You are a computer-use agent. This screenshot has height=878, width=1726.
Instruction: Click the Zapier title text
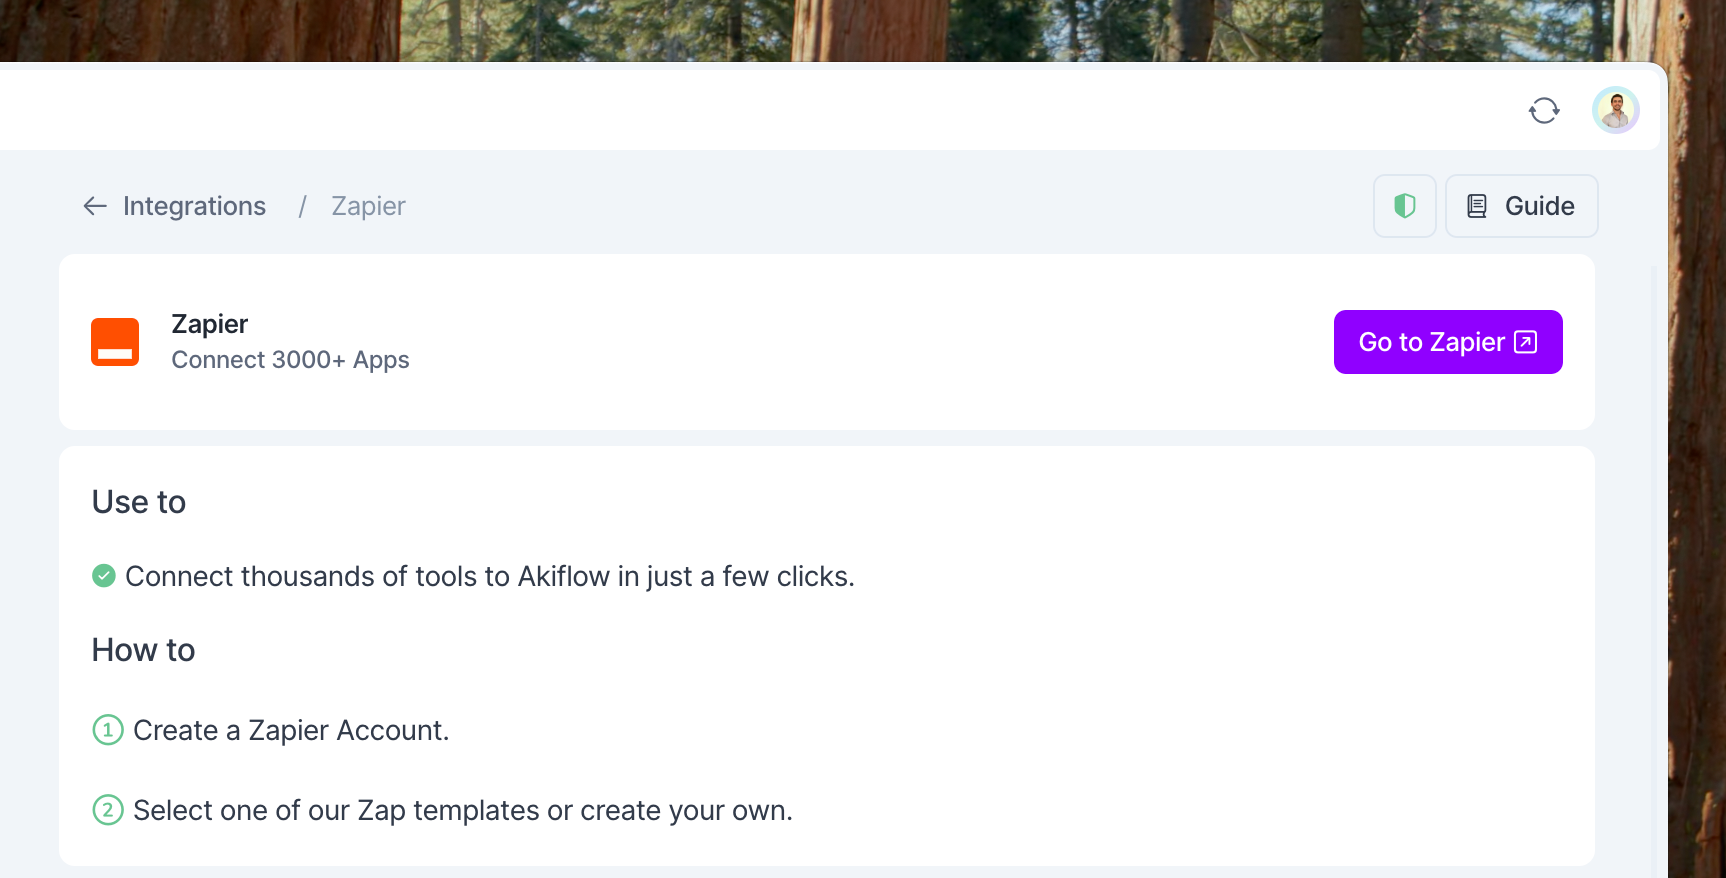point(209,324)
